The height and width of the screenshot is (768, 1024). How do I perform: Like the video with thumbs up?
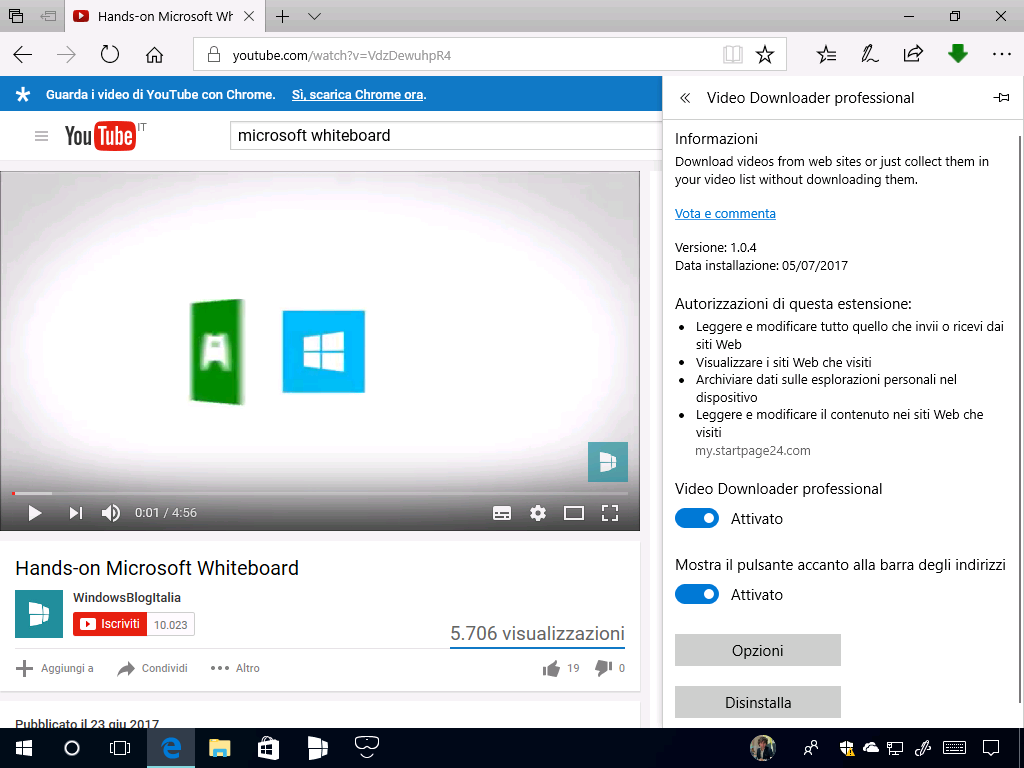click(551, 668)
